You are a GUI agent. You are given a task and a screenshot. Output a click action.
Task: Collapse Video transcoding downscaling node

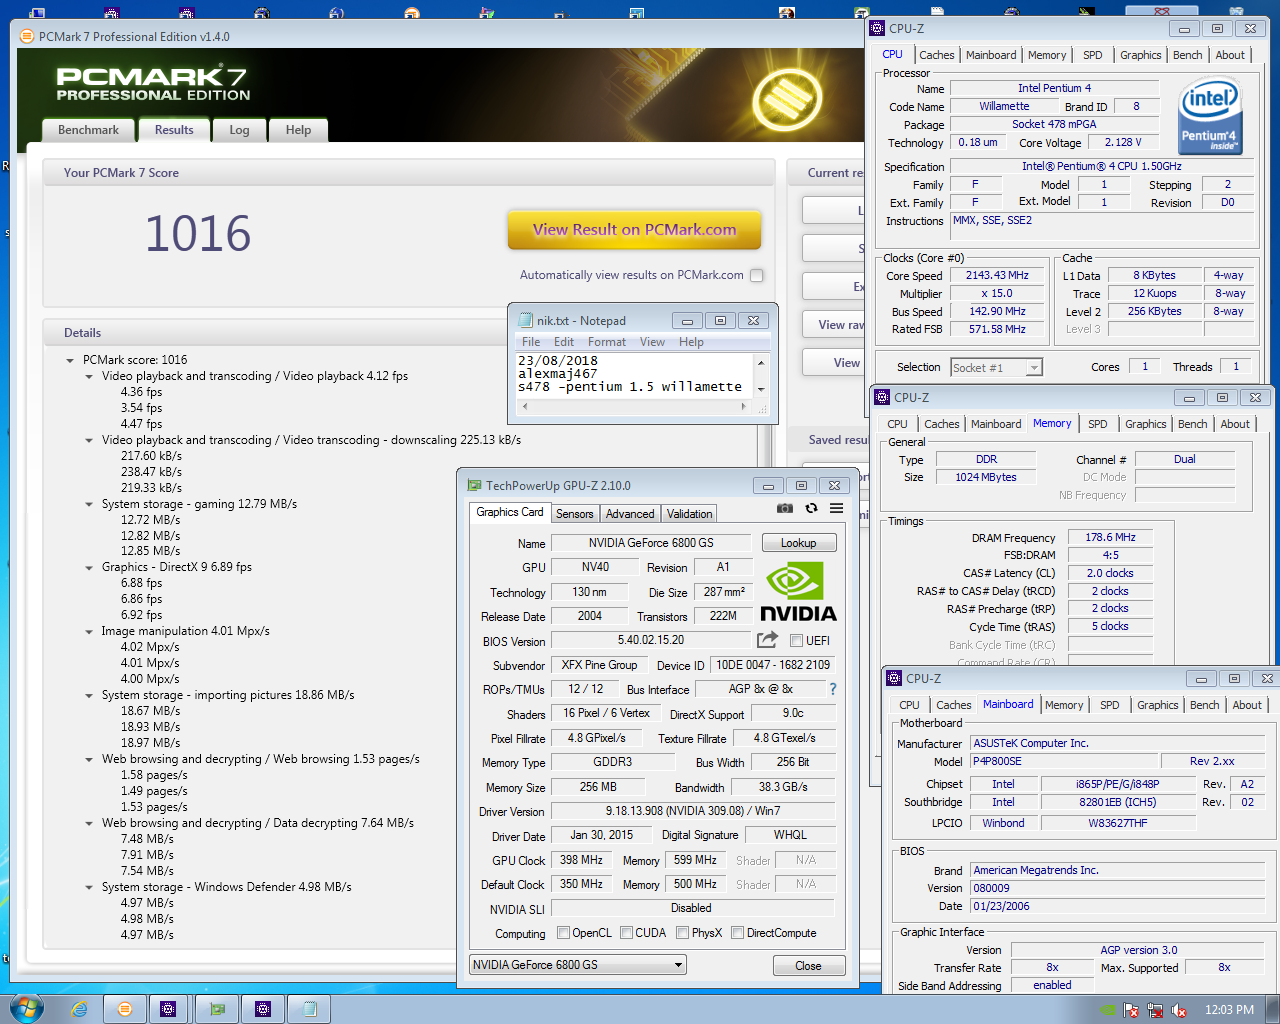pos(89,440)
